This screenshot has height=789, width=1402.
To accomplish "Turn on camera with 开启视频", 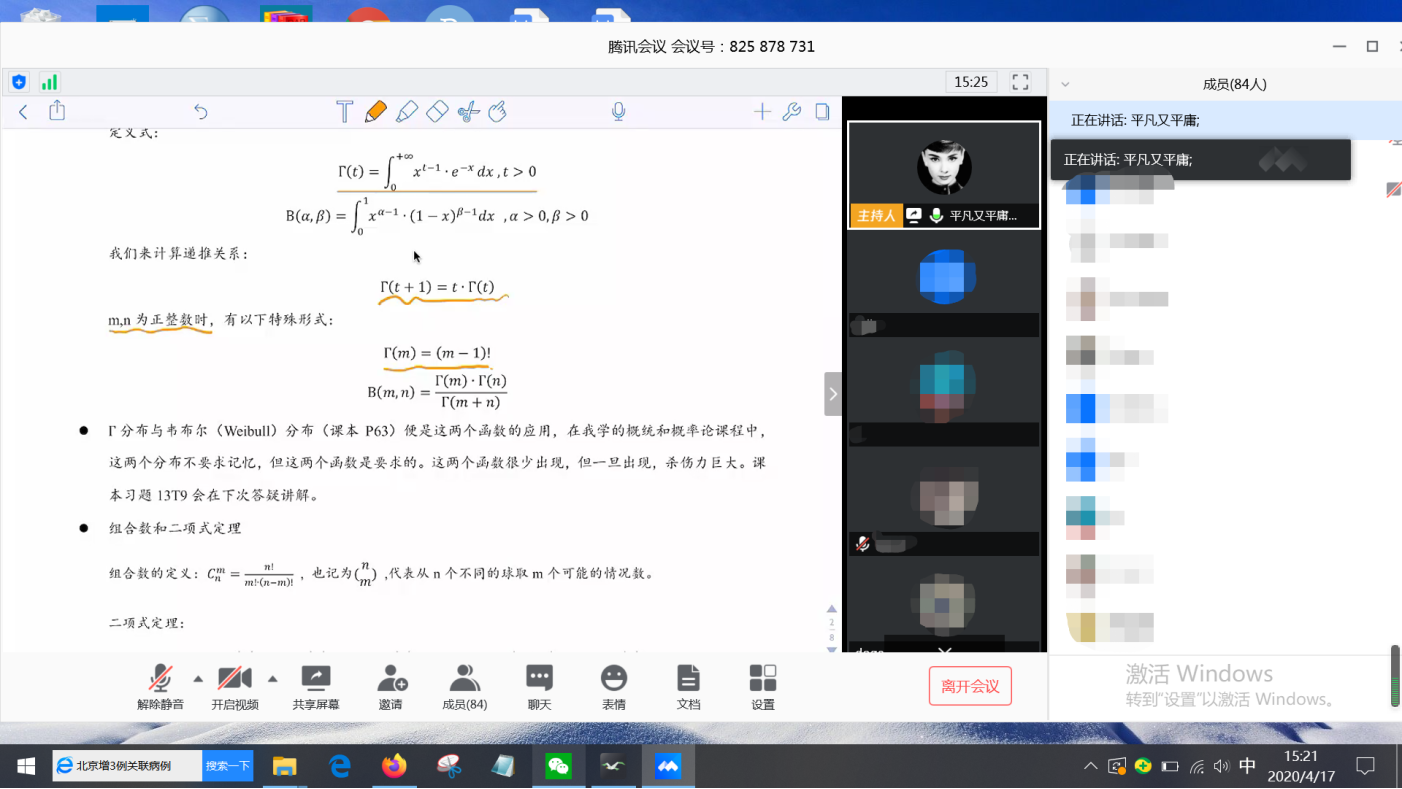I will pyautogui.click(x=235, y=687).
